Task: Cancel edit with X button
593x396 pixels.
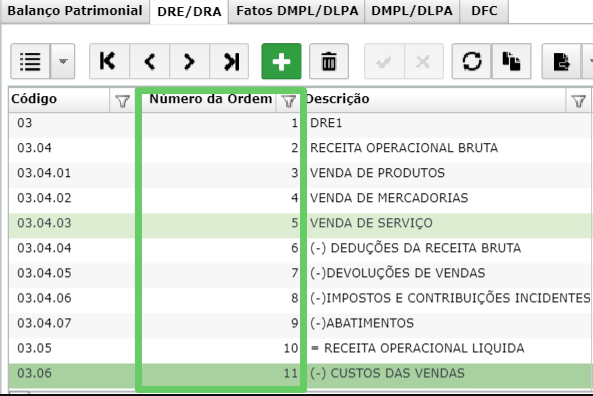Action: tap(424, 61)
